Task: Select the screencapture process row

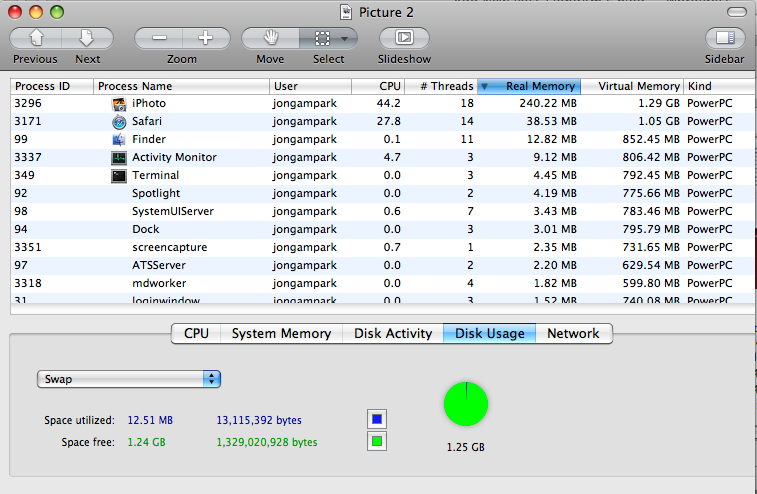Action: pyautogui.click(x=382, y=247)
